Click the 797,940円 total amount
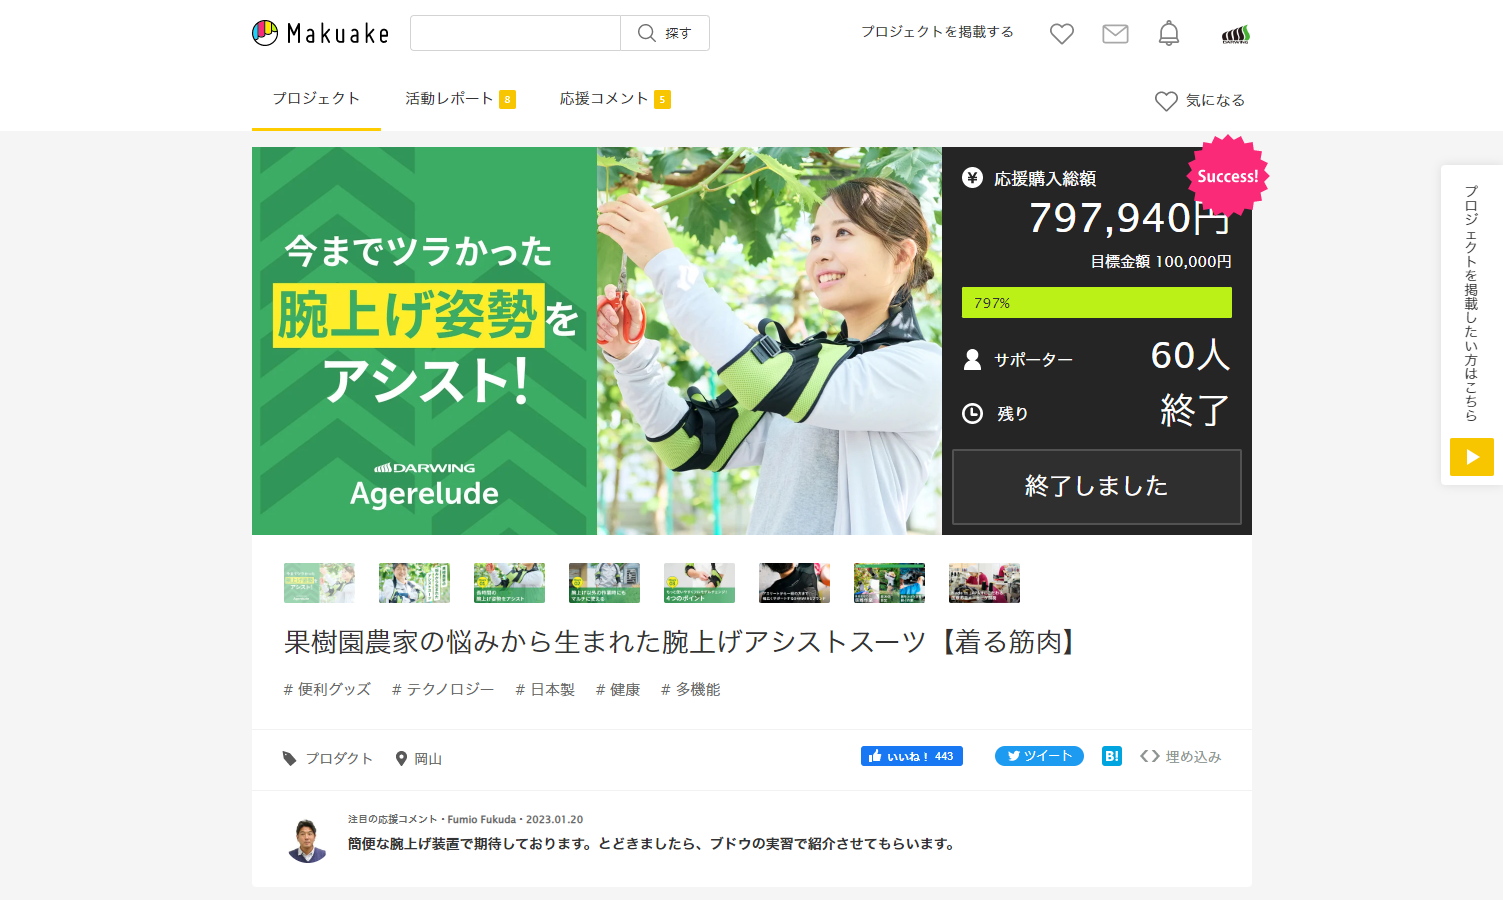Screen dimensions: 1503x900 click(1130, 217)
